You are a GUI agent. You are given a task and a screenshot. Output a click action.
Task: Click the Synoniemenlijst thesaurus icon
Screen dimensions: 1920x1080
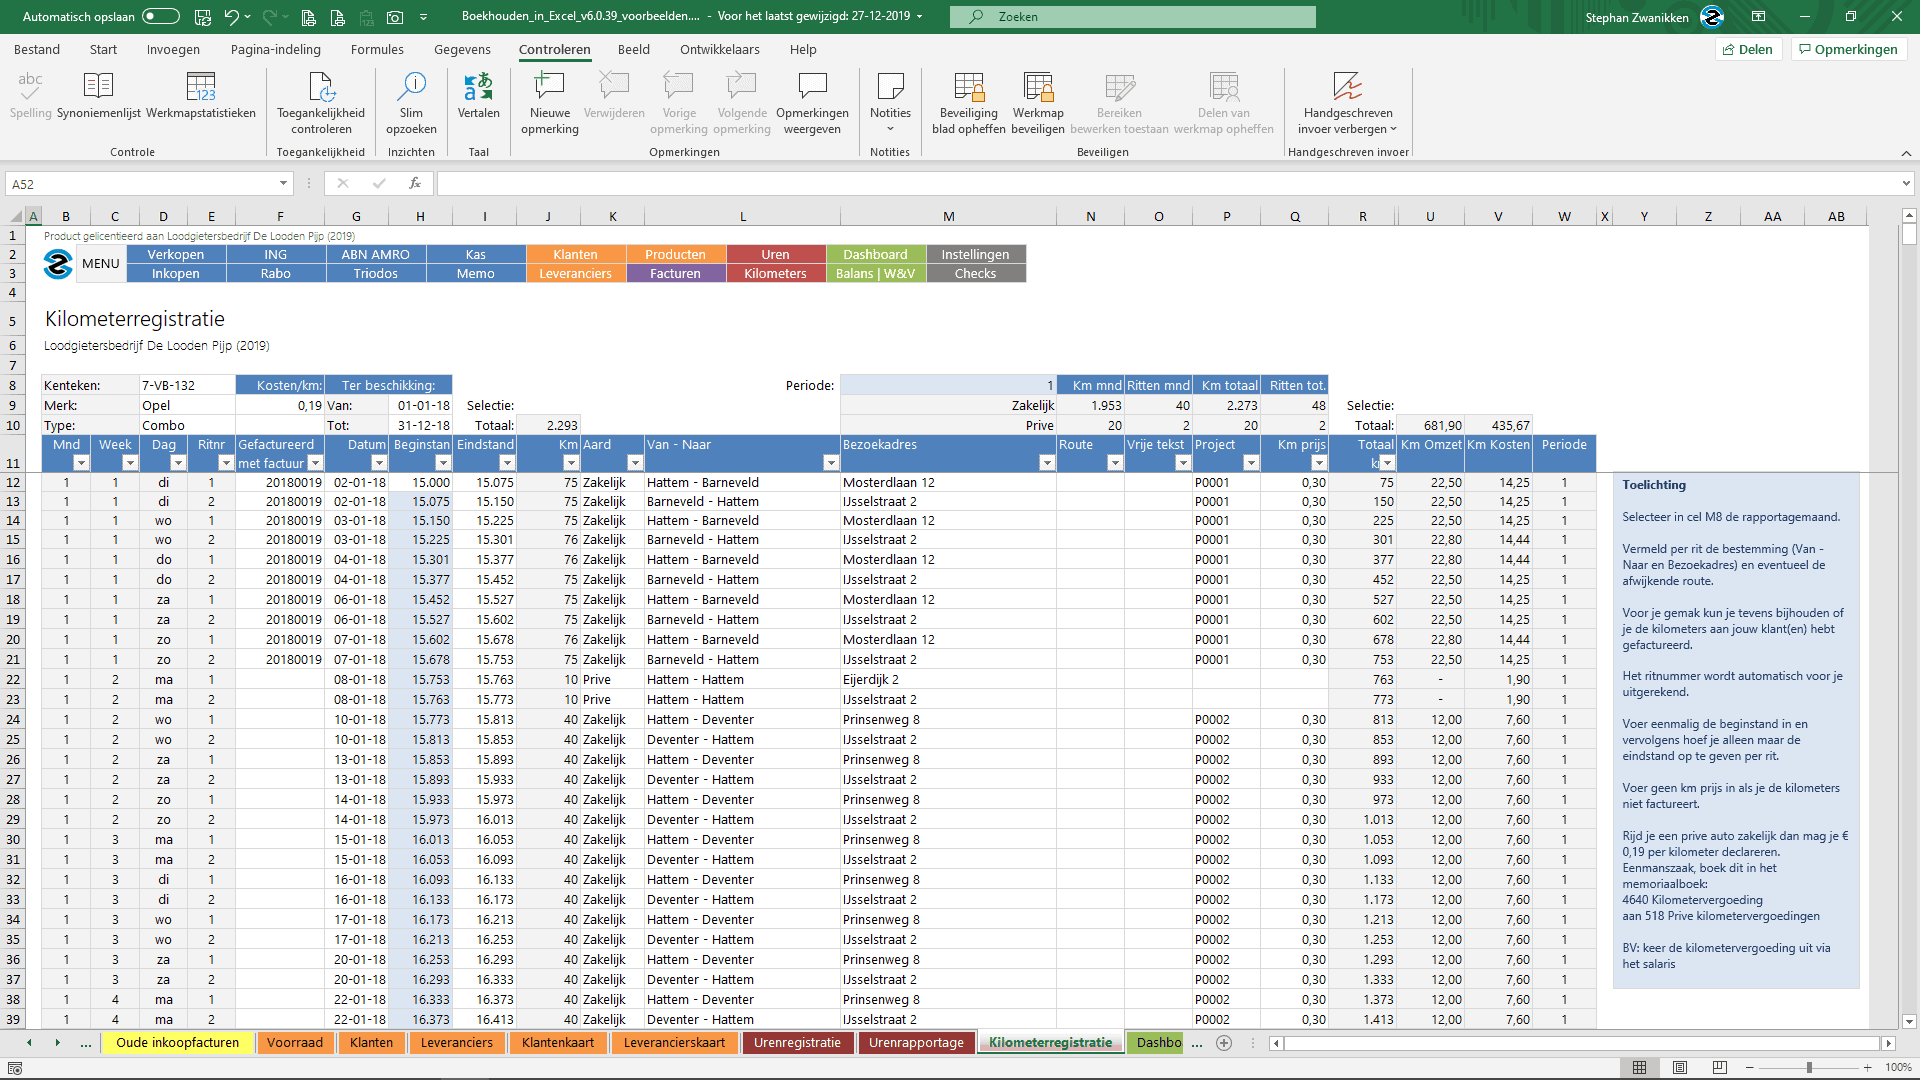coord(98,88)
